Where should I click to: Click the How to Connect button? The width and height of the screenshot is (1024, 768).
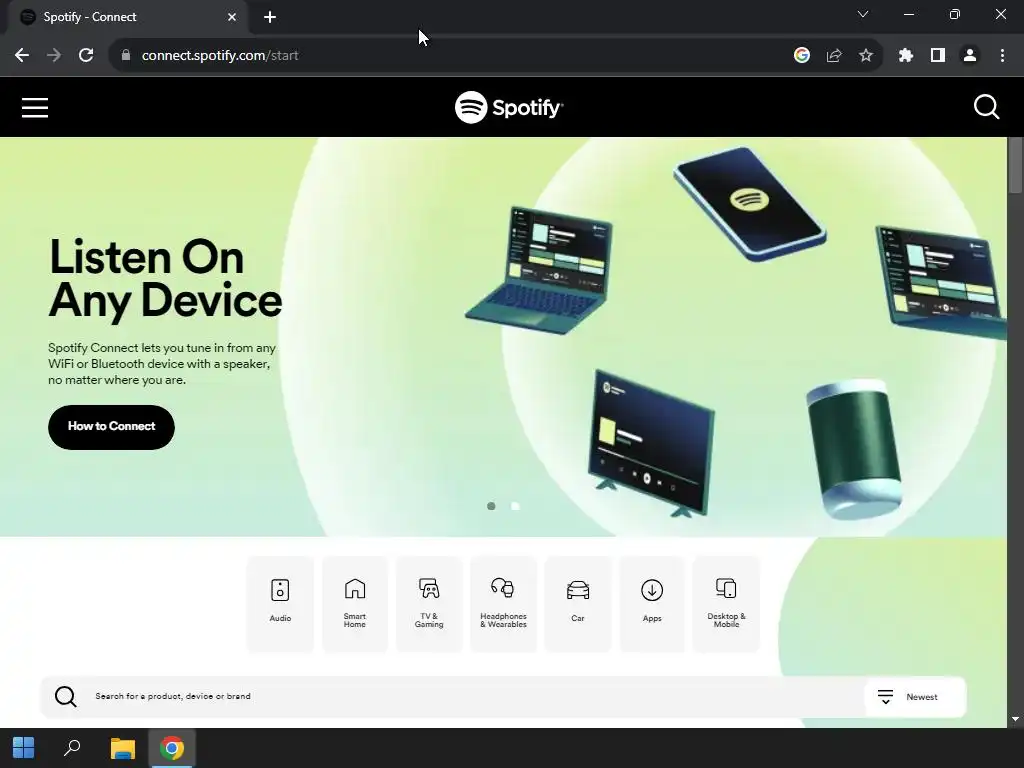(x=112, y=427)
